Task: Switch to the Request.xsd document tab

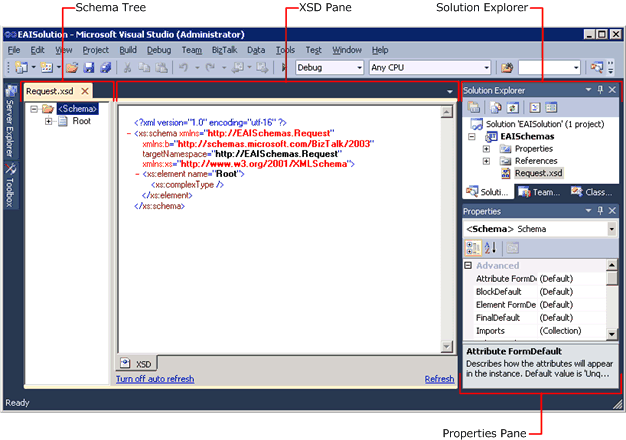Action: pos(50,91)
